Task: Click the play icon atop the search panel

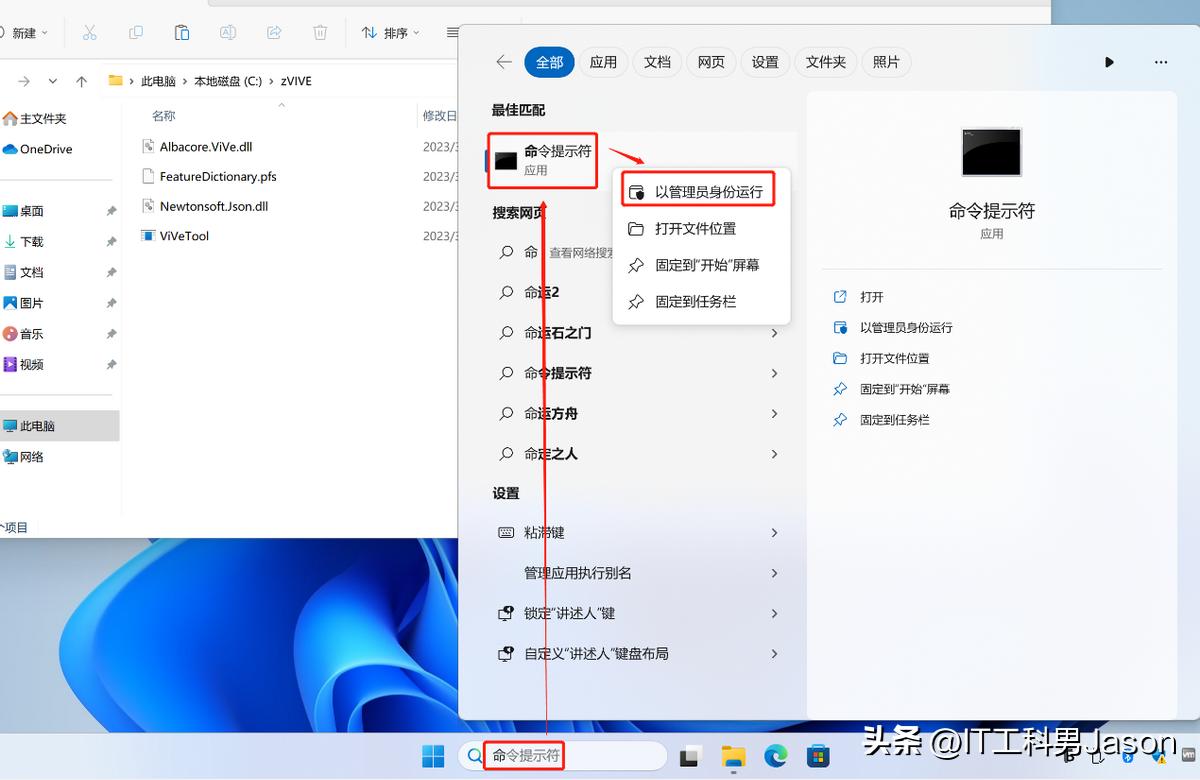Action: pos(1109,61)
